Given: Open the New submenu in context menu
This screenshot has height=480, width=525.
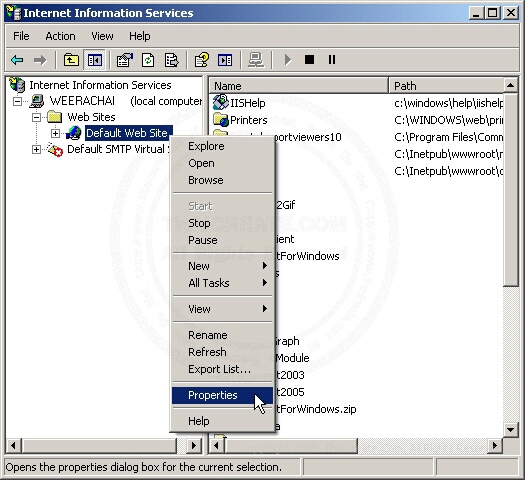Looking at the screenshot, I should tap(223, 266).
